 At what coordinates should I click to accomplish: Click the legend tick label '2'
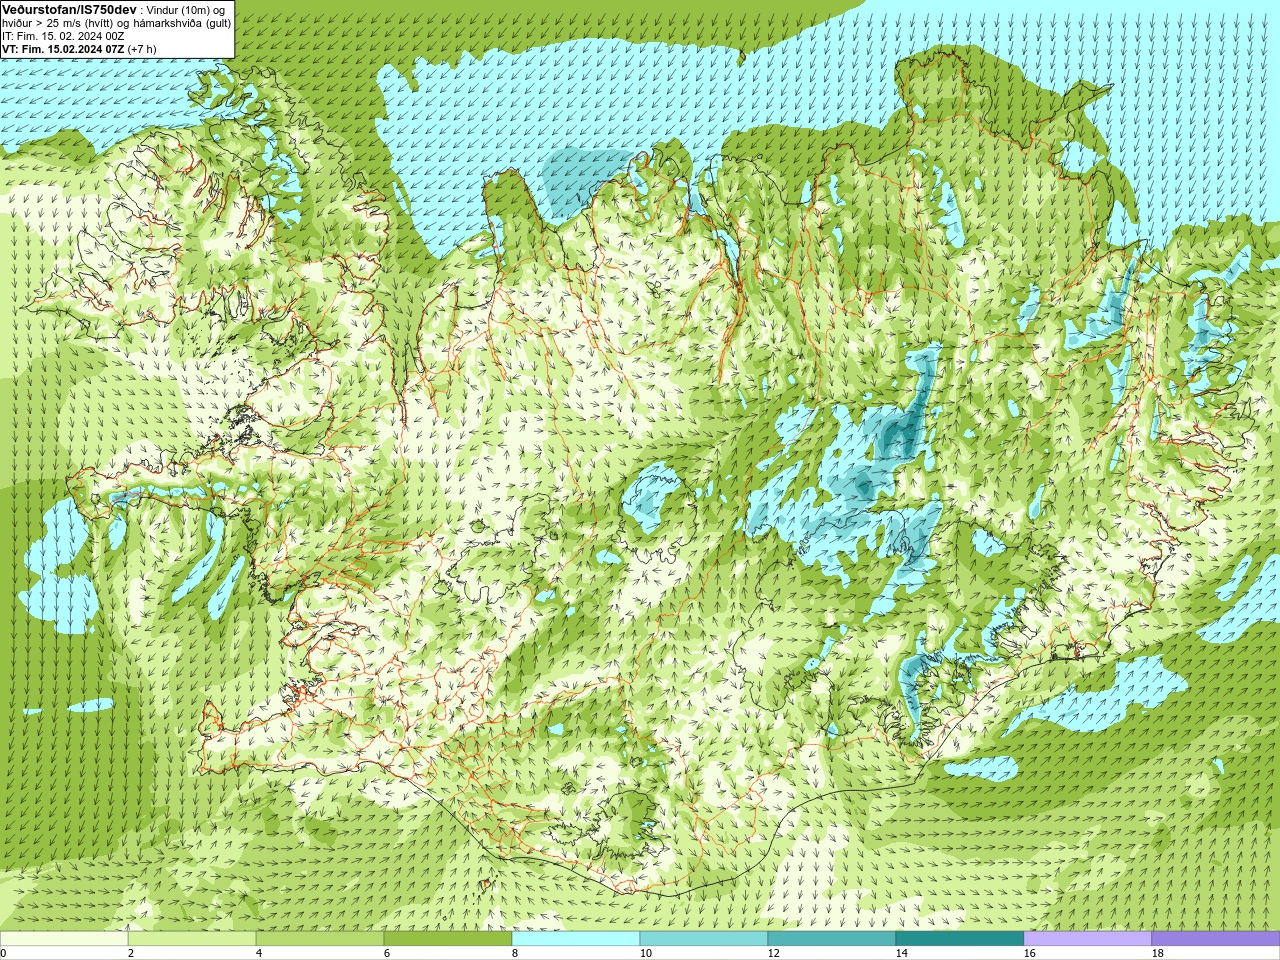(x=130, y=953)
